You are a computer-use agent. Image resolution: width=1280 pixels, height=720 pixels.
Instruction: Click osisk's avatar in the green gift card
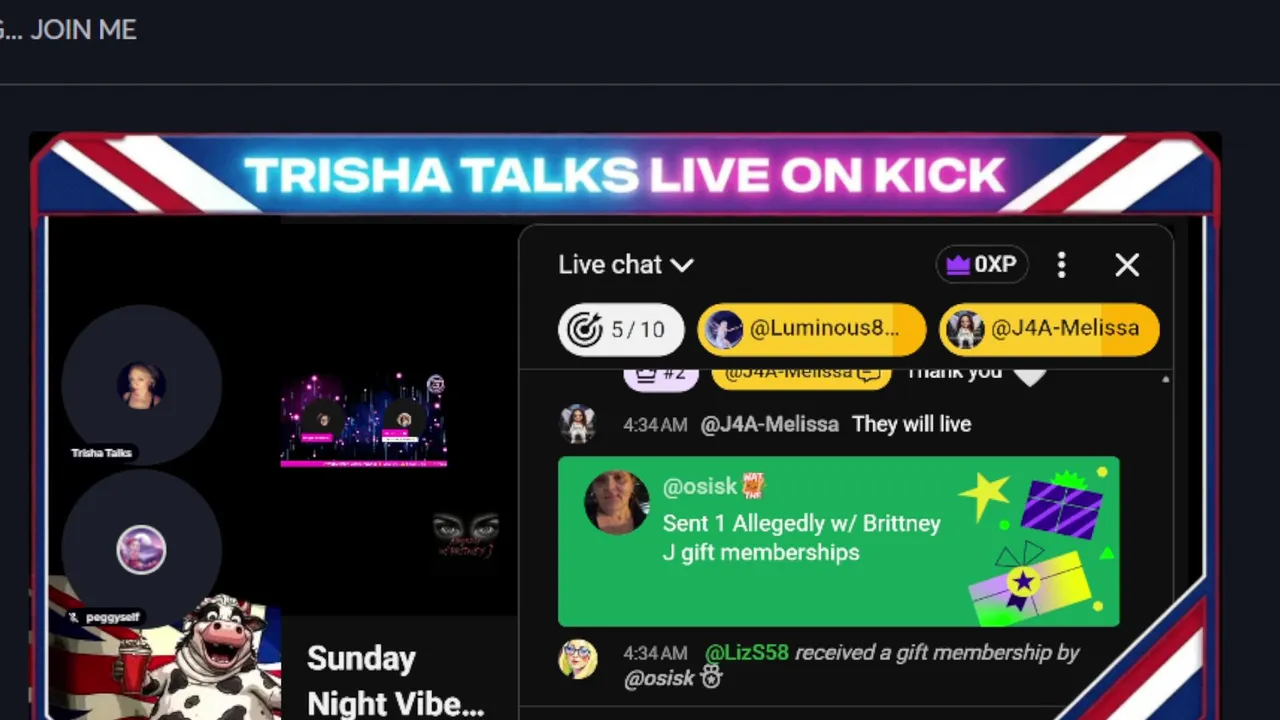pyautogui.click(x=616, y=503)
